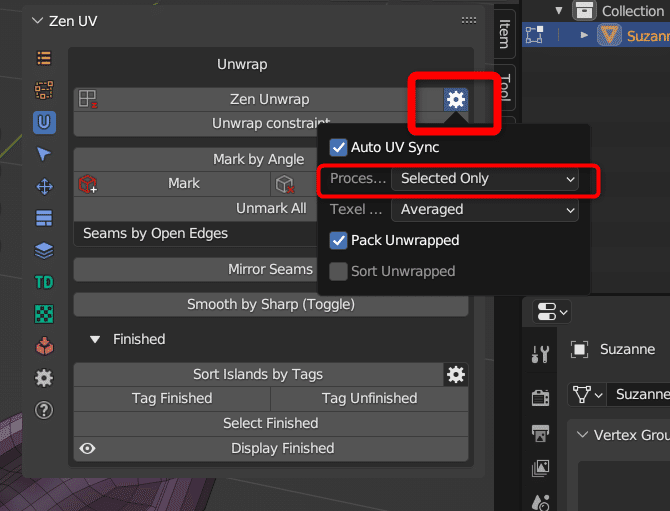This screenshot has height=511, width=670.
Task: Click the Suzanne object name in properties header
Action: [x=627, y=349]
